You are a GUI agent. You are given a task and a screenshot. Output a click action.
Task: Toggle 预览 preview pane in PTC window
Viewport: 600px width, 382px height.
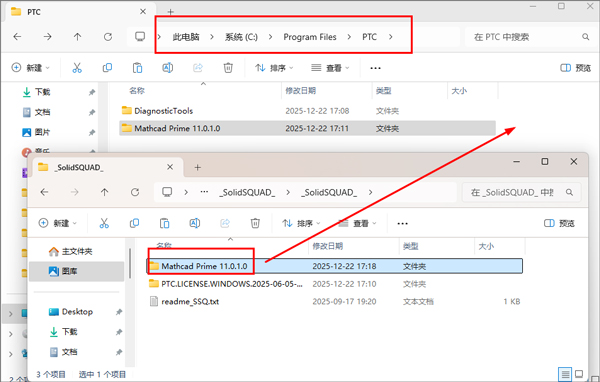pyautogui.click(x=576, y=68)
